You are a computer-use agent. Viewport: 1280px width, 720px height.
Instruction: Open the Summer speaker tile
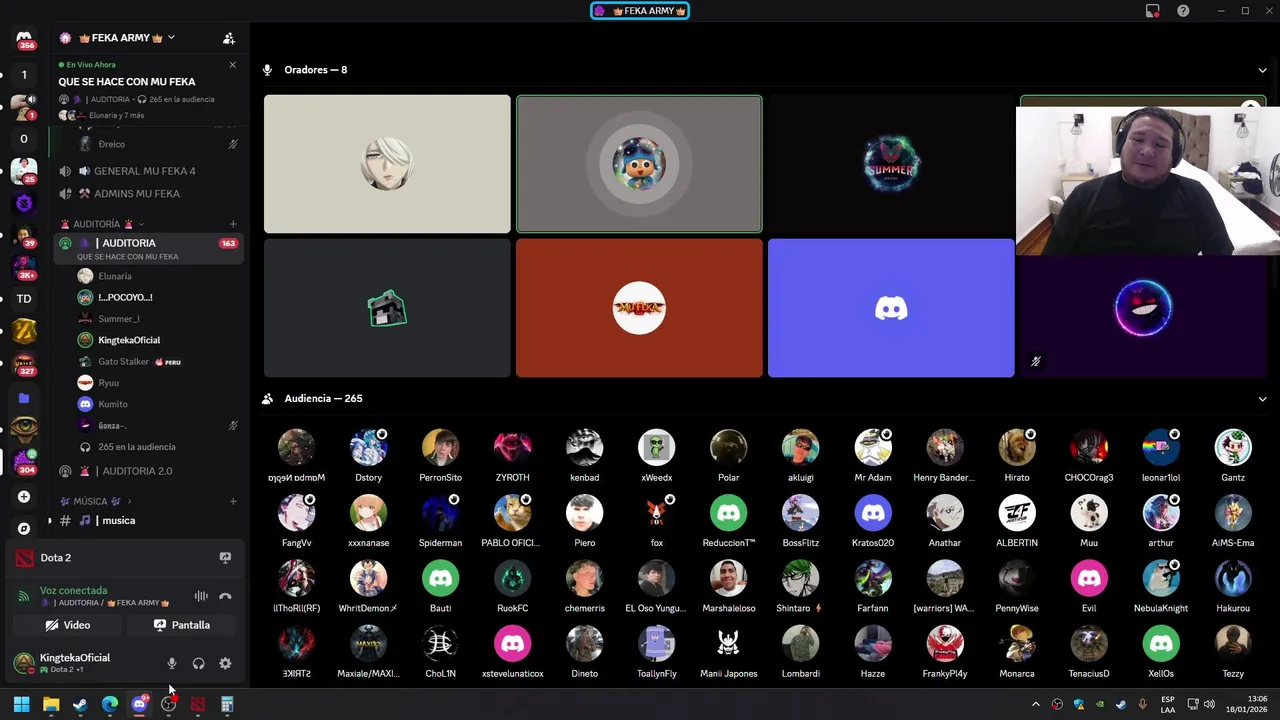[891, 164]
